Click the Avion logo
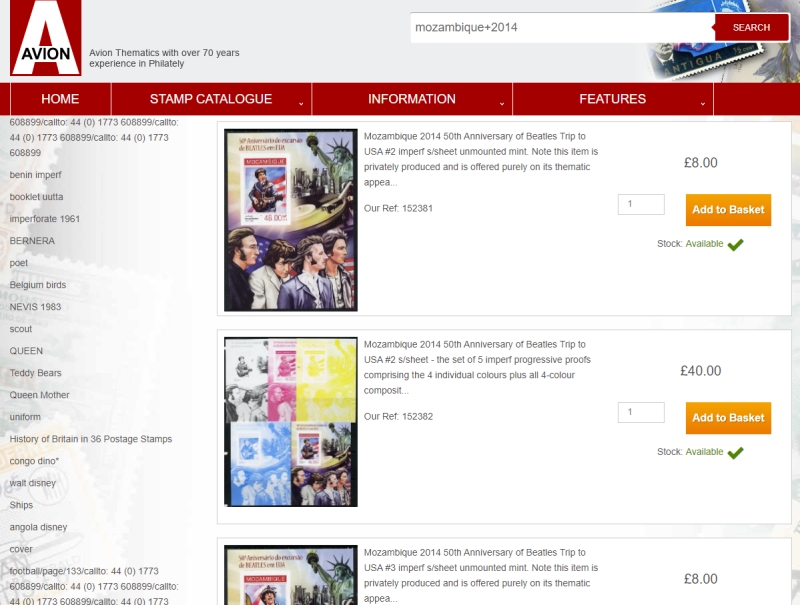The height and width of the screenshot is (605, 800). pos(45,38)
